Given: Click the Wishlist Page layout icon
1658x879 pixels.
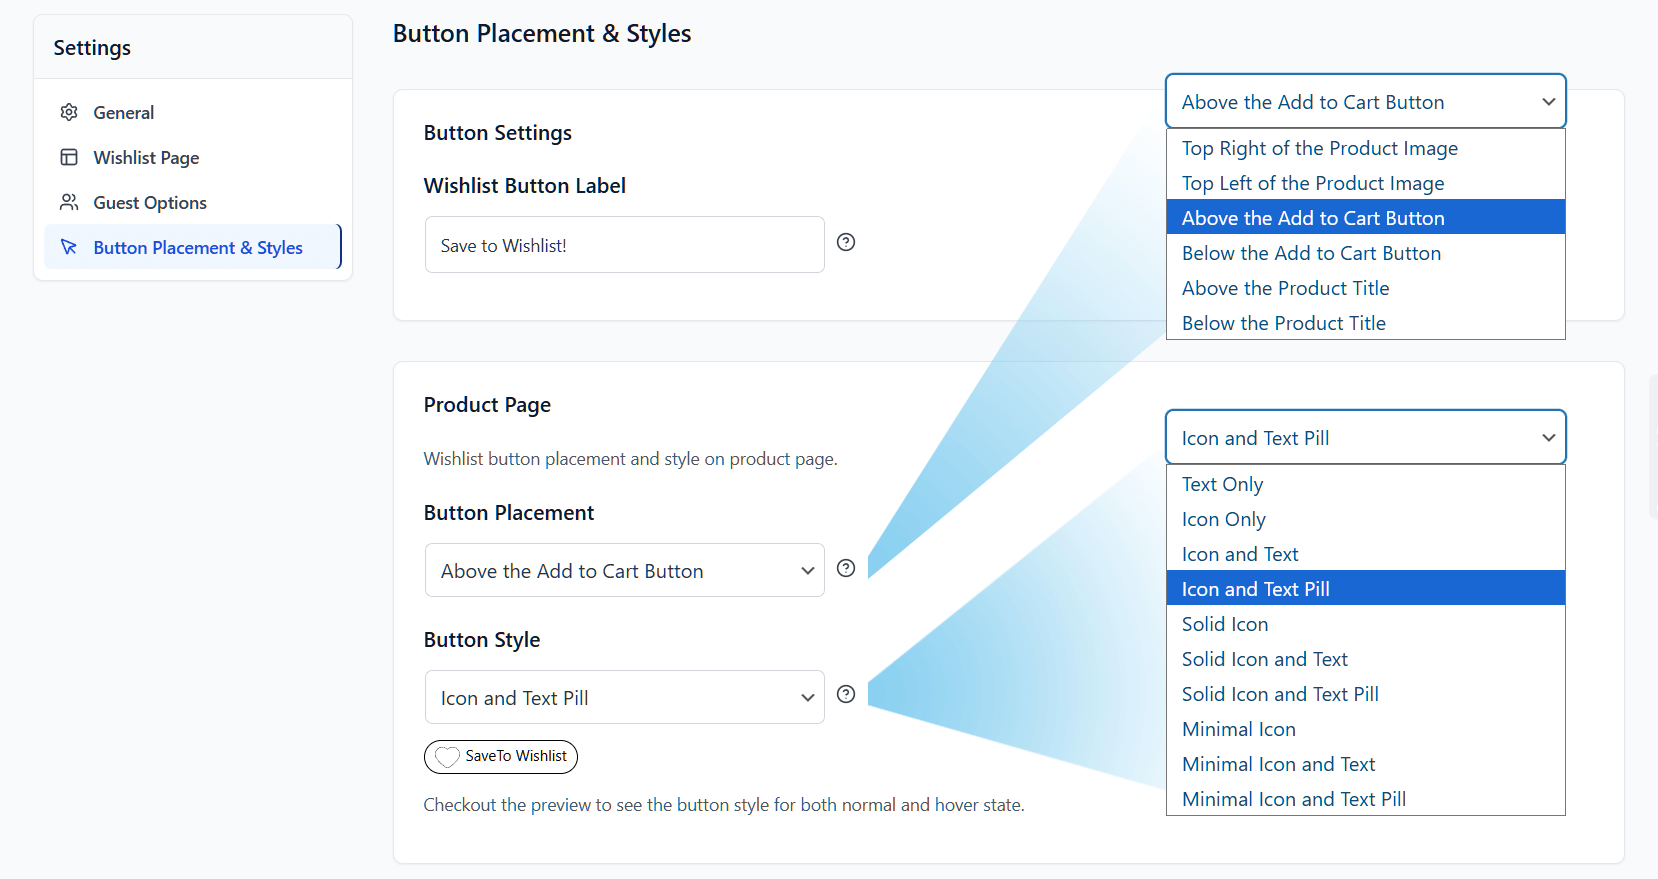Looking at the screenshot, I should click(x=69, y=157).
